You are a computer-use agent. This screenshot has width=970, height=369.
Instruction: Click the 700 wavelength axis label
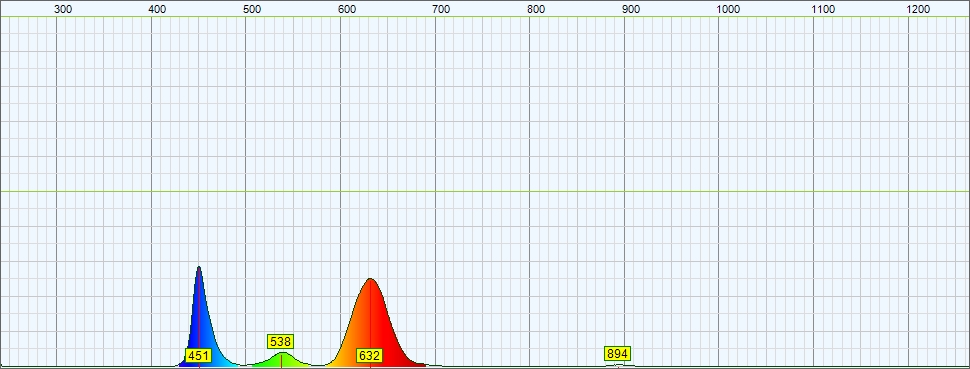(x=441, y=9)
